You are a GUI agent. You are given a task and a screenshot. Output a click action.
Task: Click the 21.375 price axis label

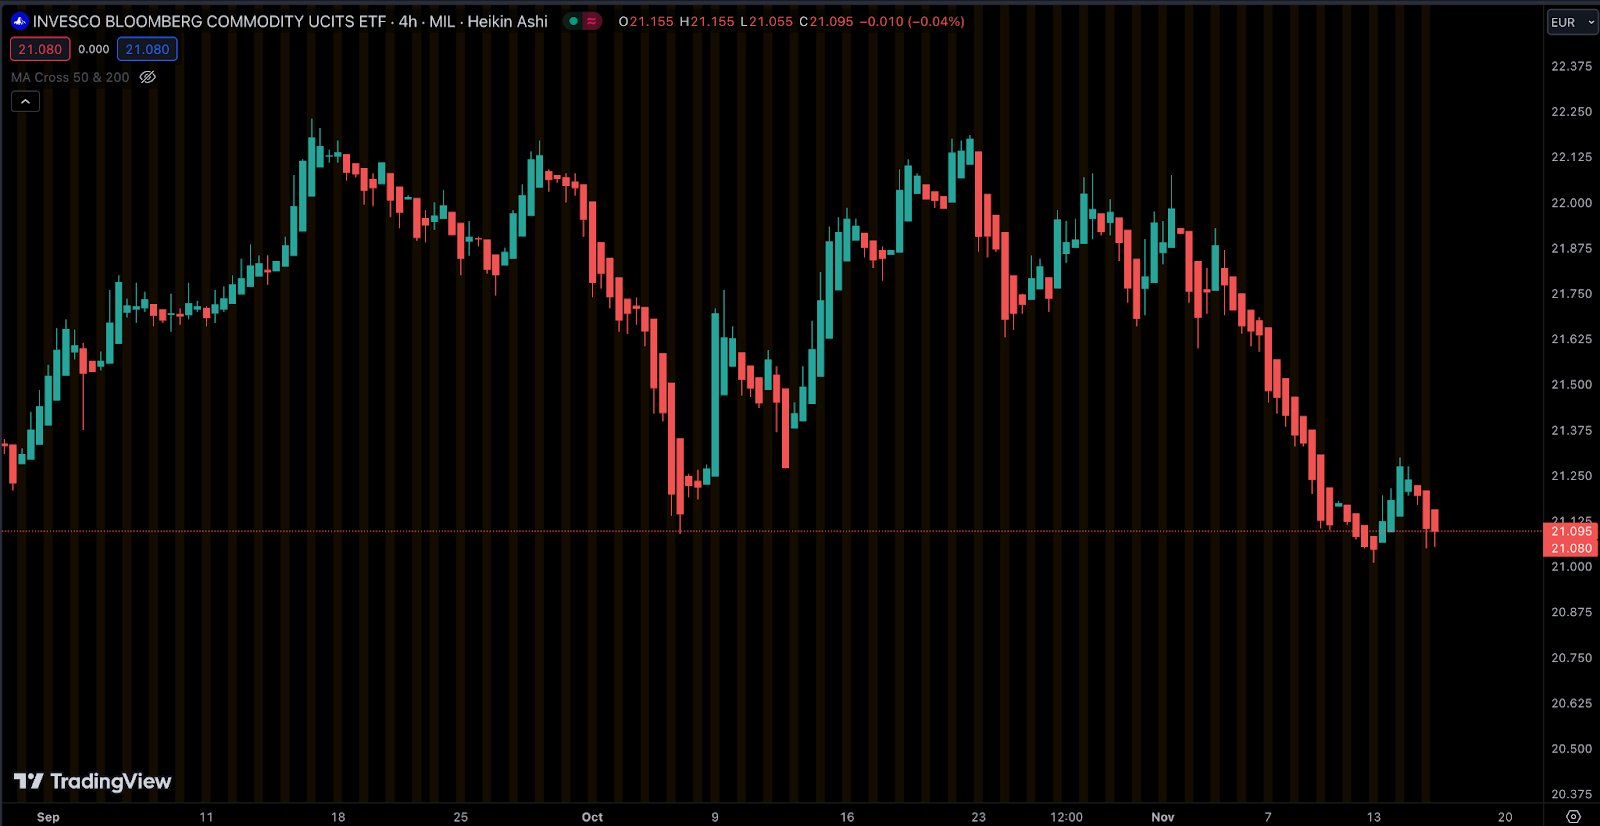tap(1571, 430)
